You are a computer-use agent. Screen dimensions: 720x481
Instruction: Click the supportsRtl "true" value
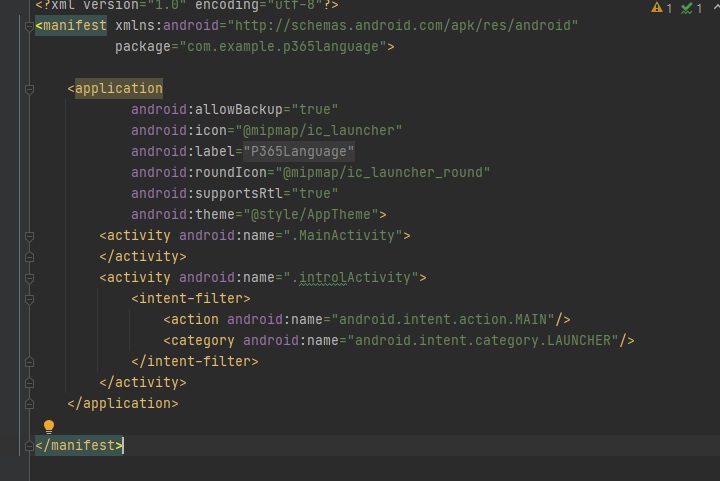pyautogui.click(x=315, y=193)
